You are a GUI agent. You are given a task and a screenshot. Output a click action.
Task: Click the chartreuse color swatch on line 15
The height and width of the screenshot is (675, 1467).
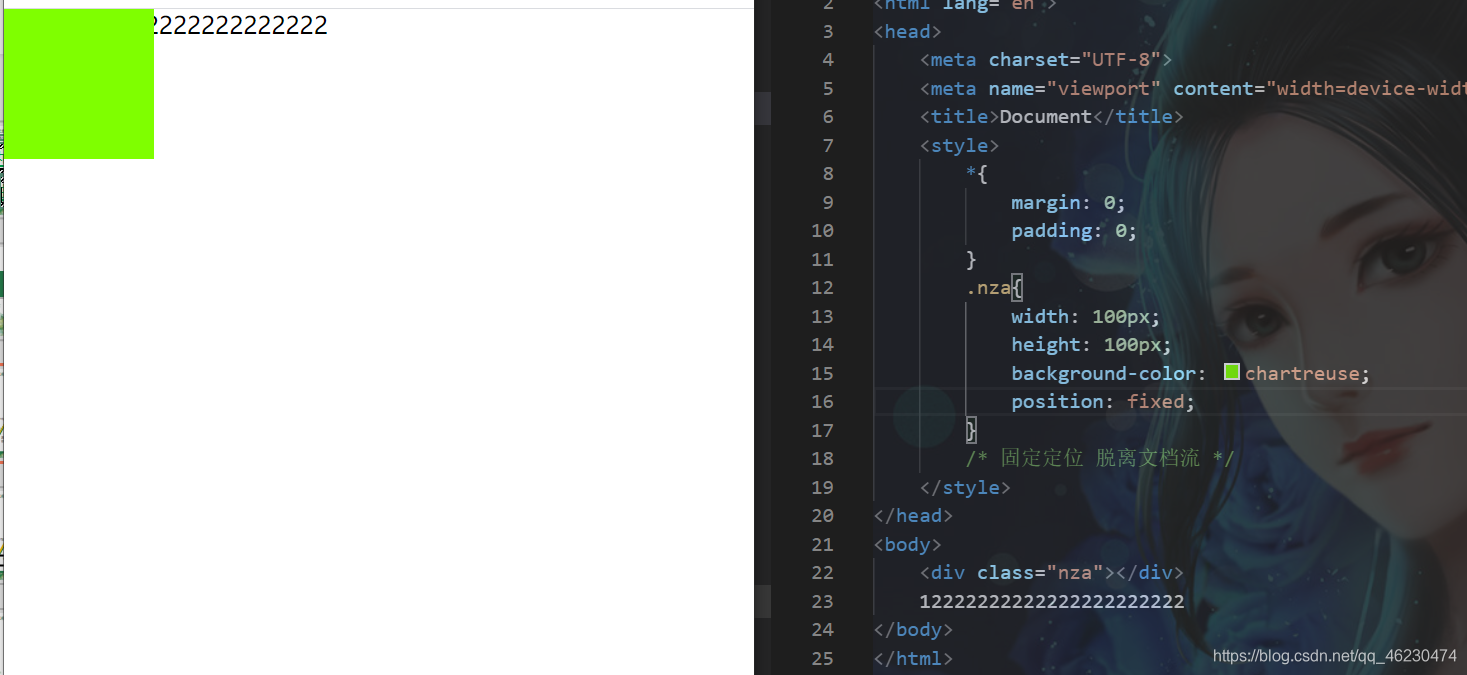1232,372
